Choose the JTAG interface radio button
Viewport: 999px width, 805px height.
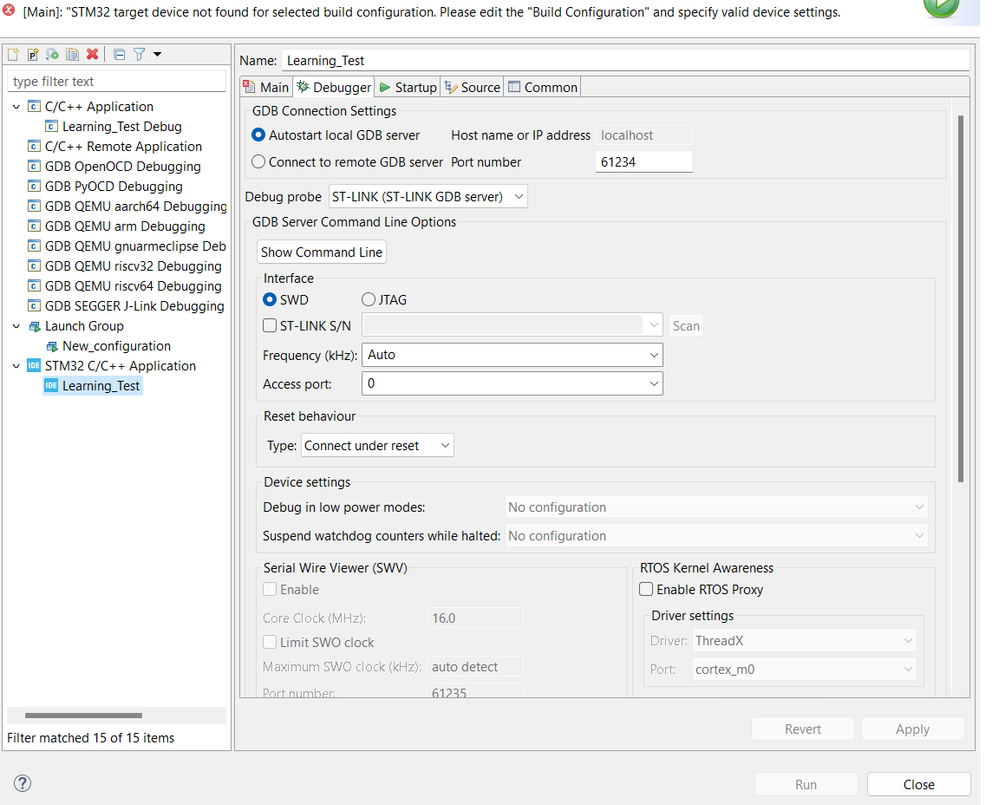[x=369, y=300]
